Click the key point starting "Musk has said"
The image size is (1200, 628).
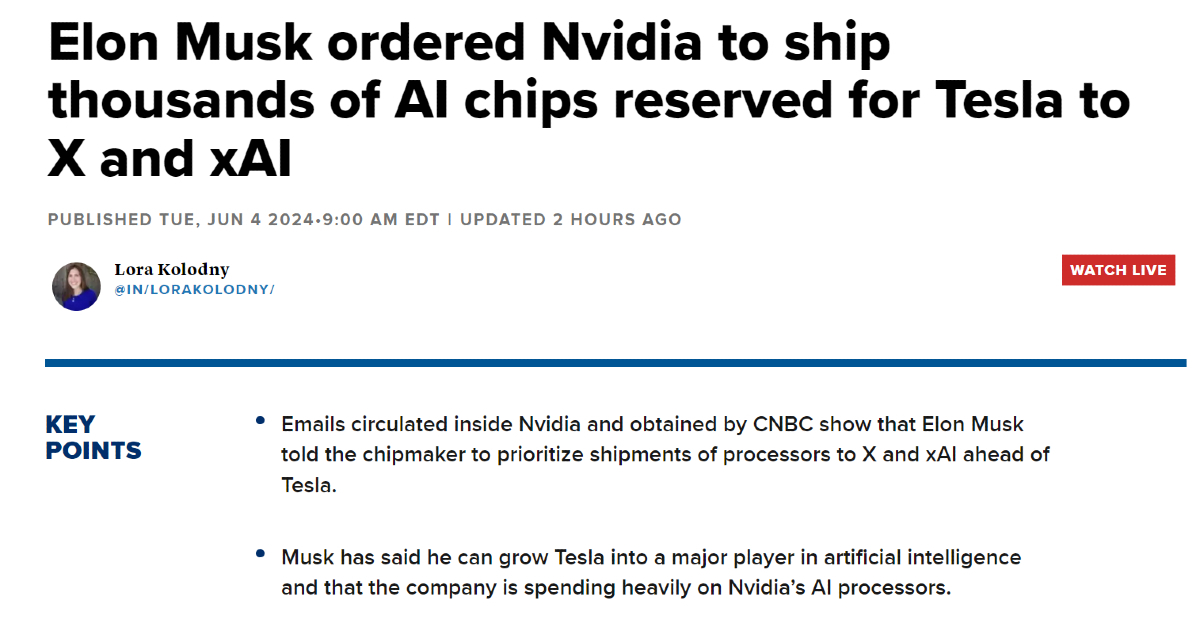(651, 572)
